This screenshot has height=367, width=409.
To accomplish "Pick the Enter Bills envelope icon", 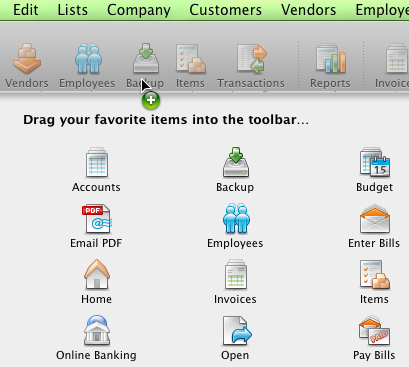I will pyautogui.click(x=374, y=218).
